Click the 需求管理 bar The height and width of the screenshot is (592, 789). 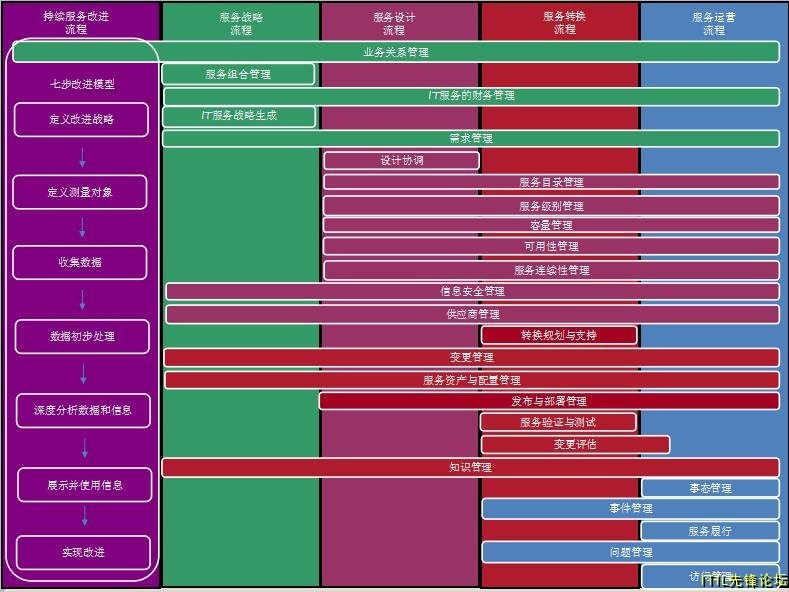(471, 138)
